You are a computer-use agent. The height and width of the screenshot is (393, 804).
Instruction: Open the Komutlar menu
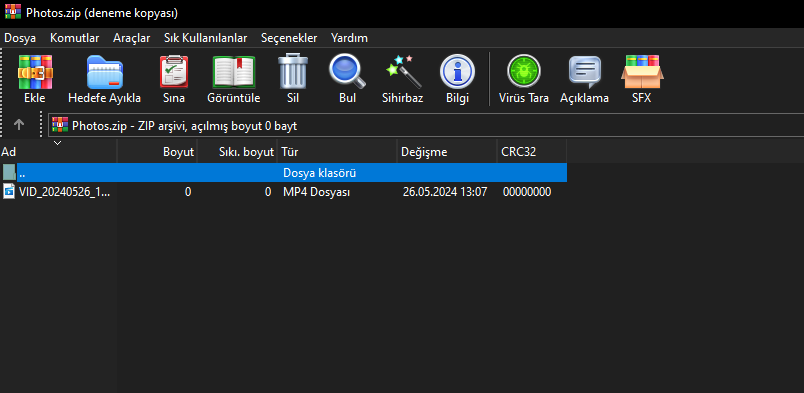coord(74,38)
